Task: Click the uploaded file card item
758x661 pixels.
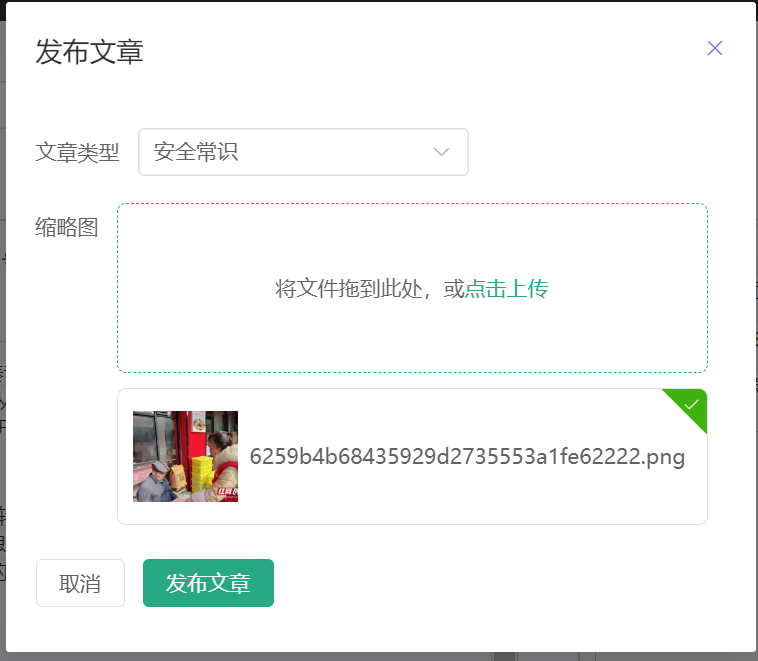Action: click(x=412, y=456)
